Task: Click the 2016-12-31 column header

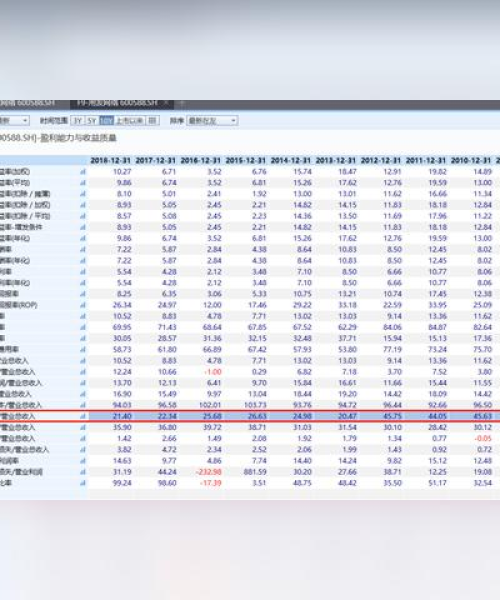Action: tap(200, 161)
